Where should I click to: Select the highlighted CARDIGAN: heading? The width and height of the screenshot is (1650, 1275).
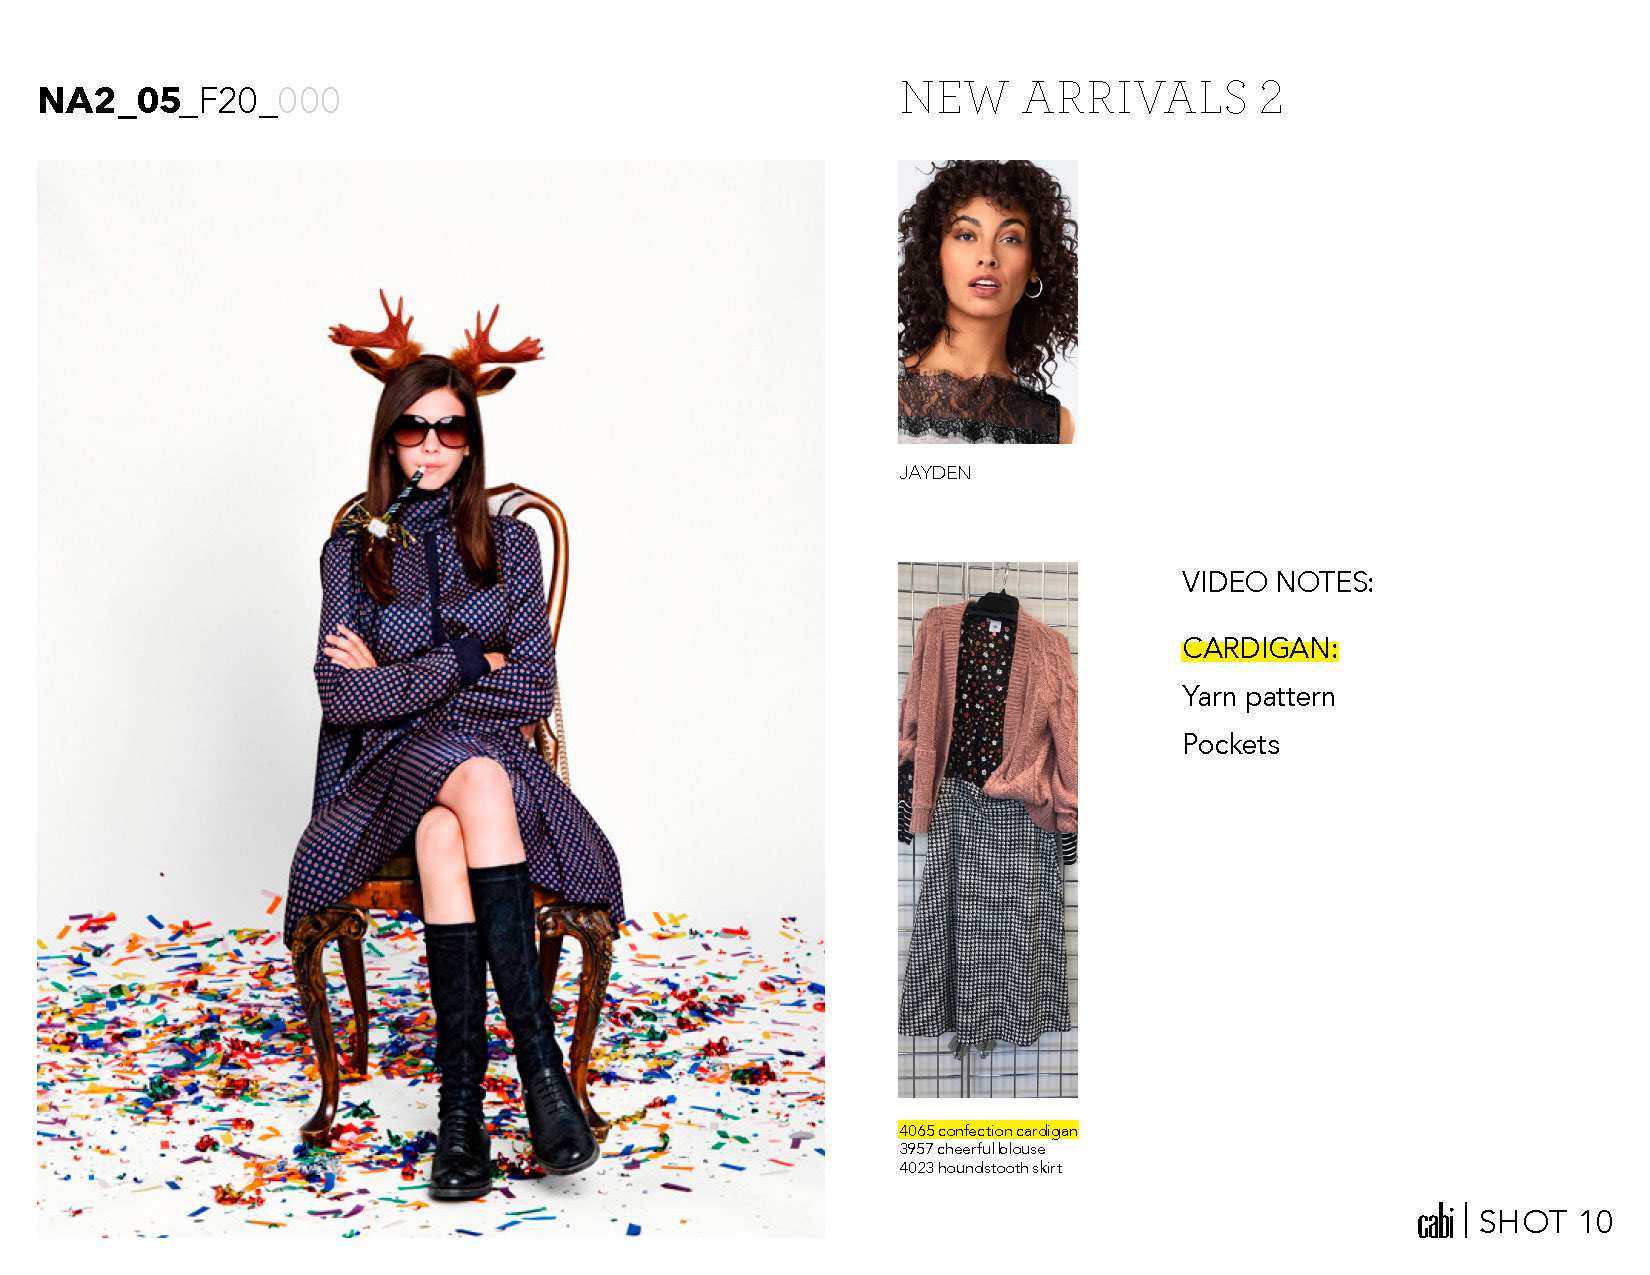[1260, 648]
